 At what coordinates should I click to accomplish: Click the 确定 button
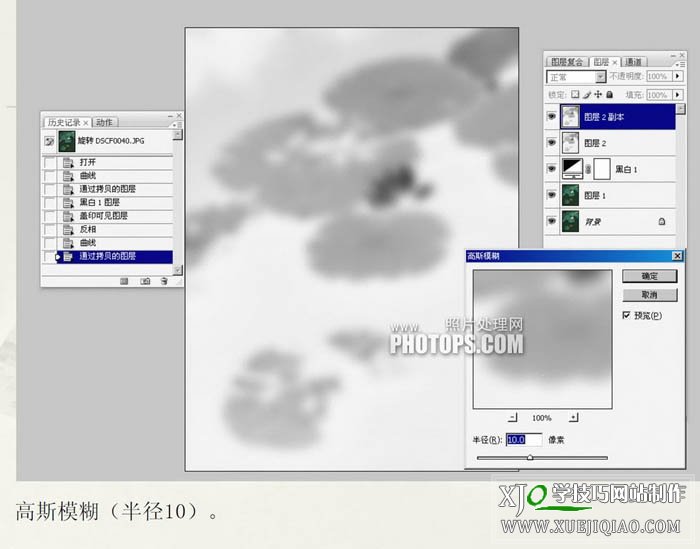[x=650, y=276]
